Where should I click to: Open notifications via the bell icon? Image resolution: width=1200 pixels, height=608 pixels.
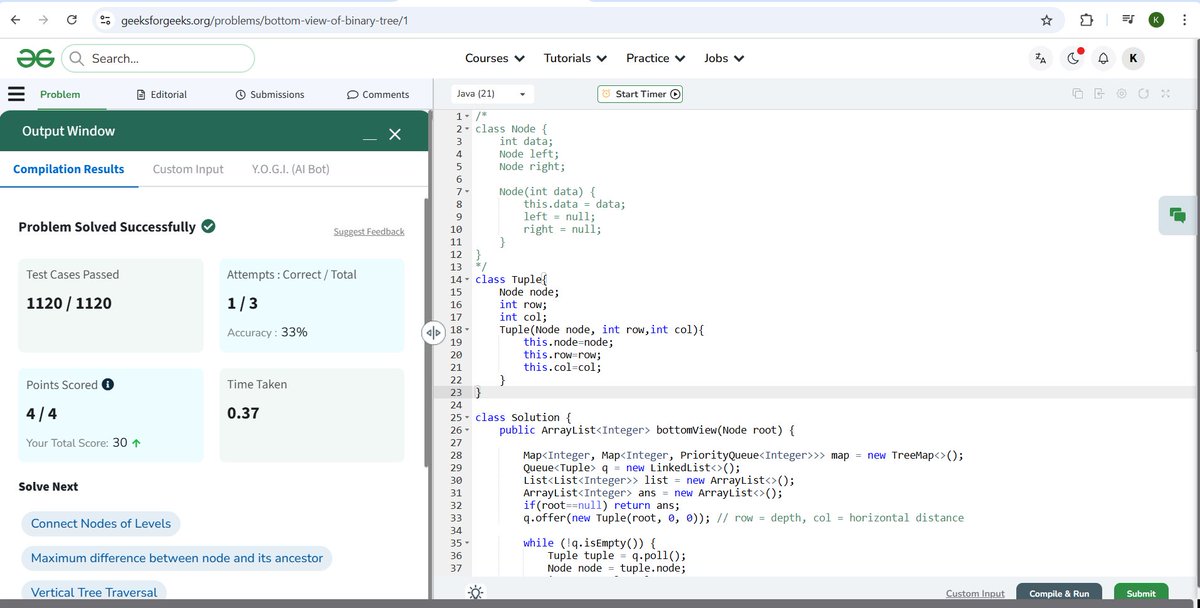tap(1103, 58)
